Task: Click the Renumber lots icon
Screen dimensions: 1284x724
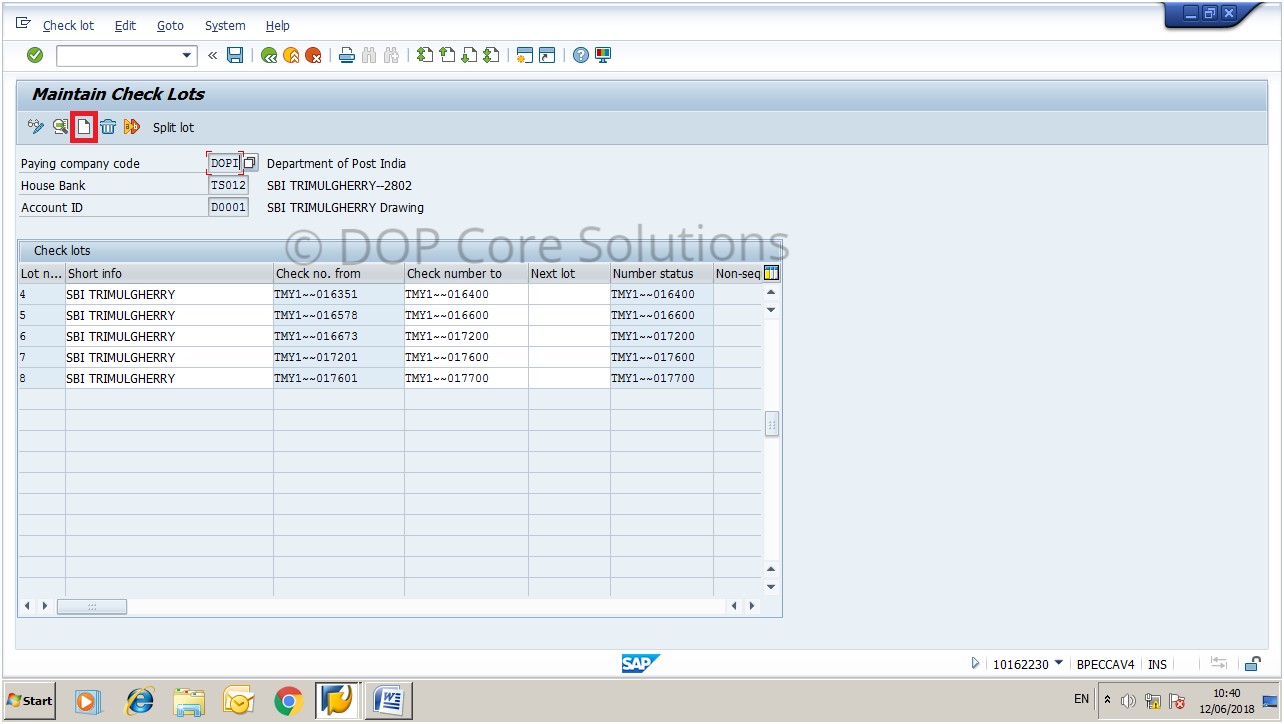Action: (131, 127)
